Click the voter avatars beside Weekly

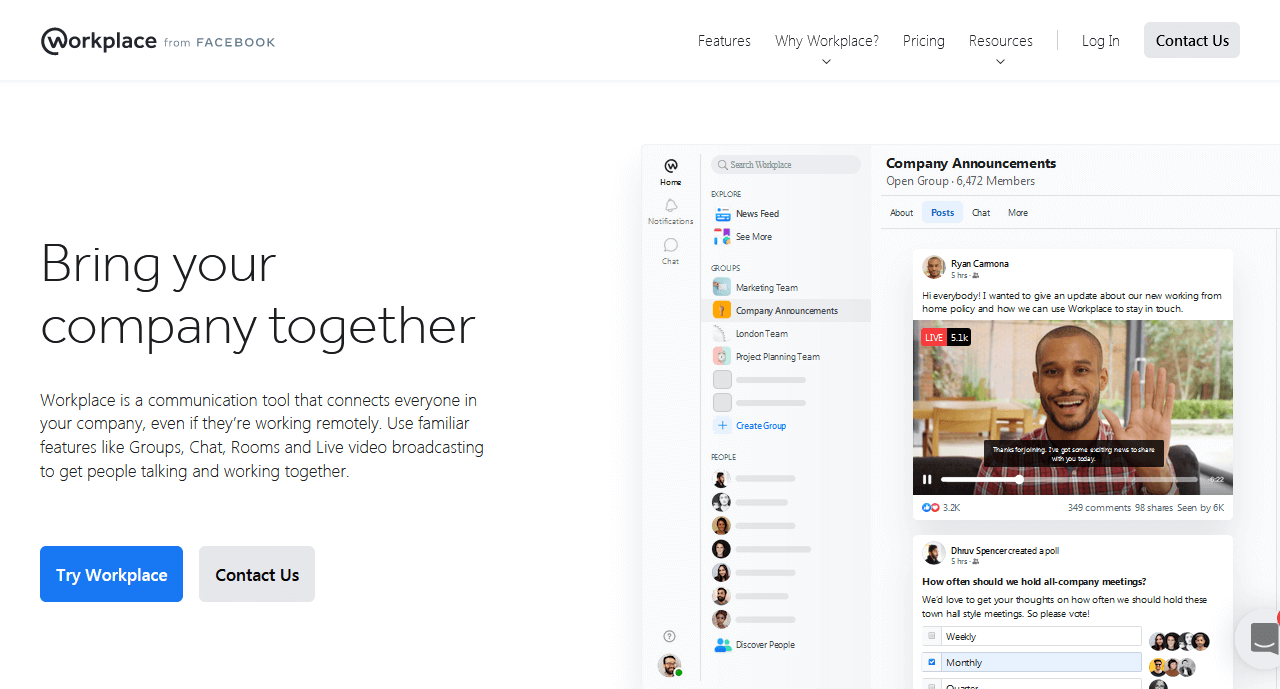pyautogui.click(x=1179, y=641)
